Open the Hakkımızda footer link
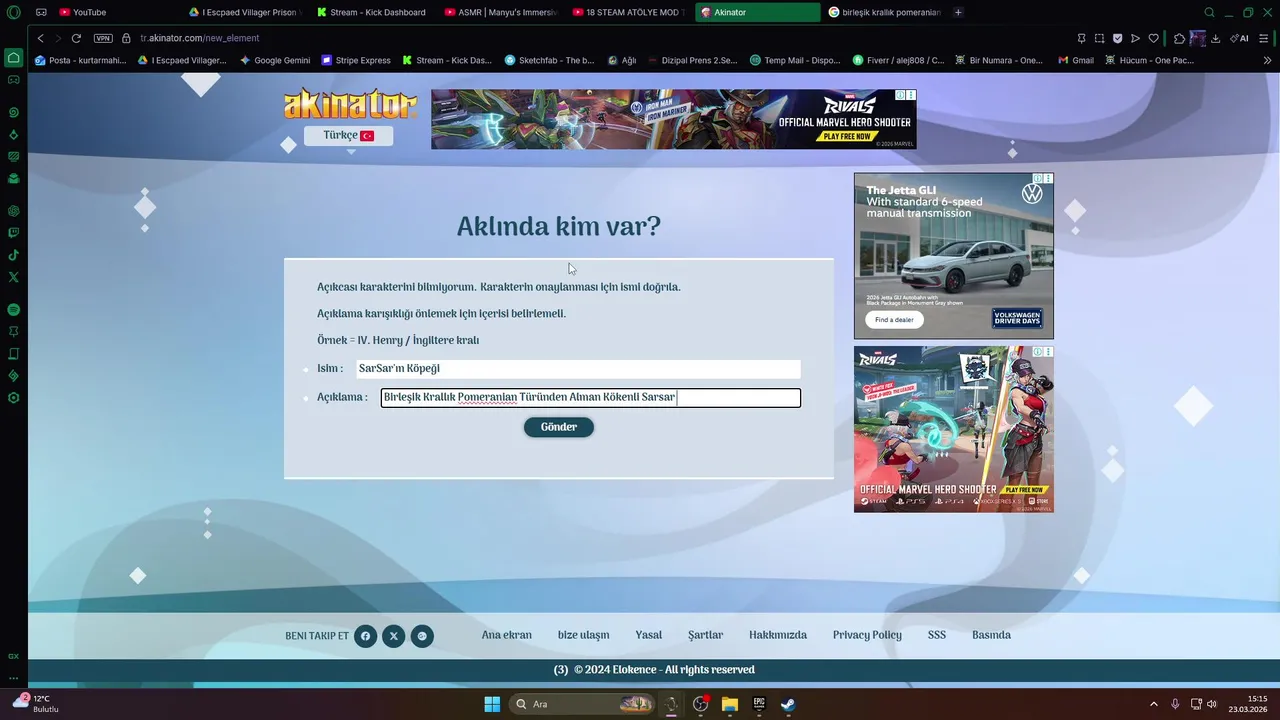The height and width of the screenshot is (720, 1280). pos(778,636)
